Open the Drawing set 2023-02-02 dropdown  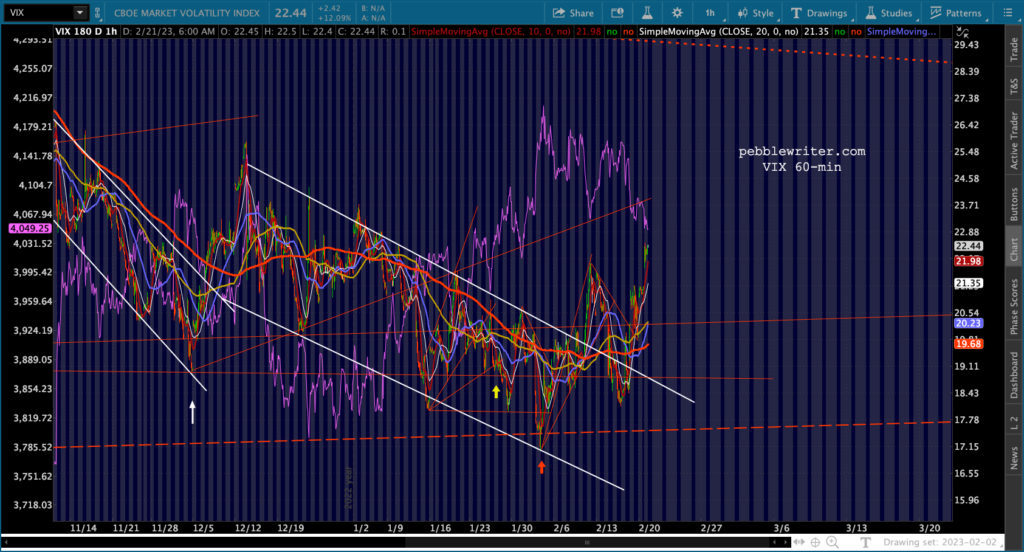click(x=943, y=542)
